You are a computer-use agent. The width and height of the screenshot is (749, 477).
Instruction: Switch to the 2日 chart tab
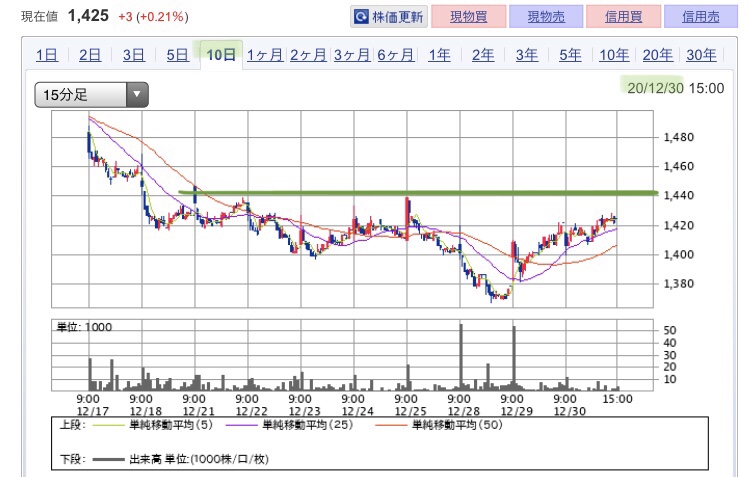click(x=90, y=55)
